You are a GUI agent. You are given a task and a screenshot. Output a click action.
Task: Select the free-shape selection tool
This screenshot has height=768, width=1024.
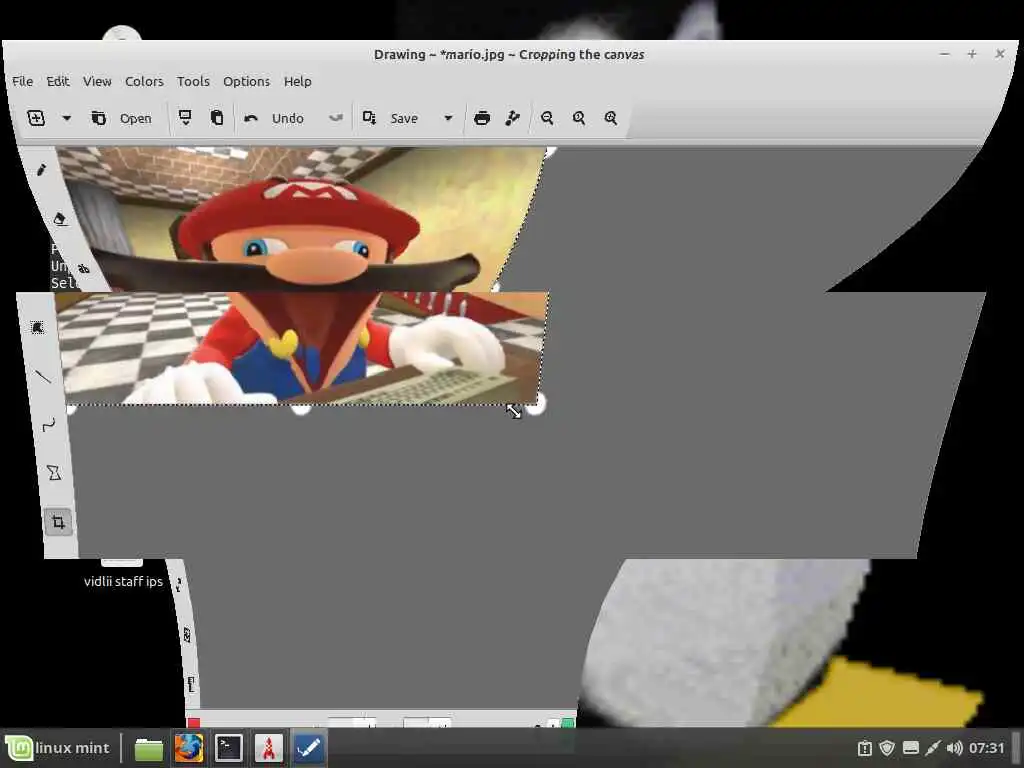click(37, 327)
